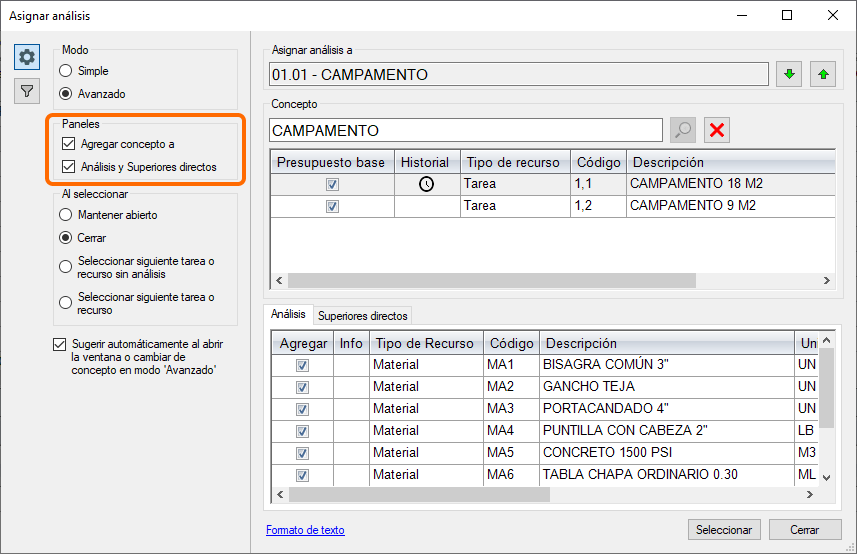
Task: Close the Asignar análisis window
Action: point(833,15)
